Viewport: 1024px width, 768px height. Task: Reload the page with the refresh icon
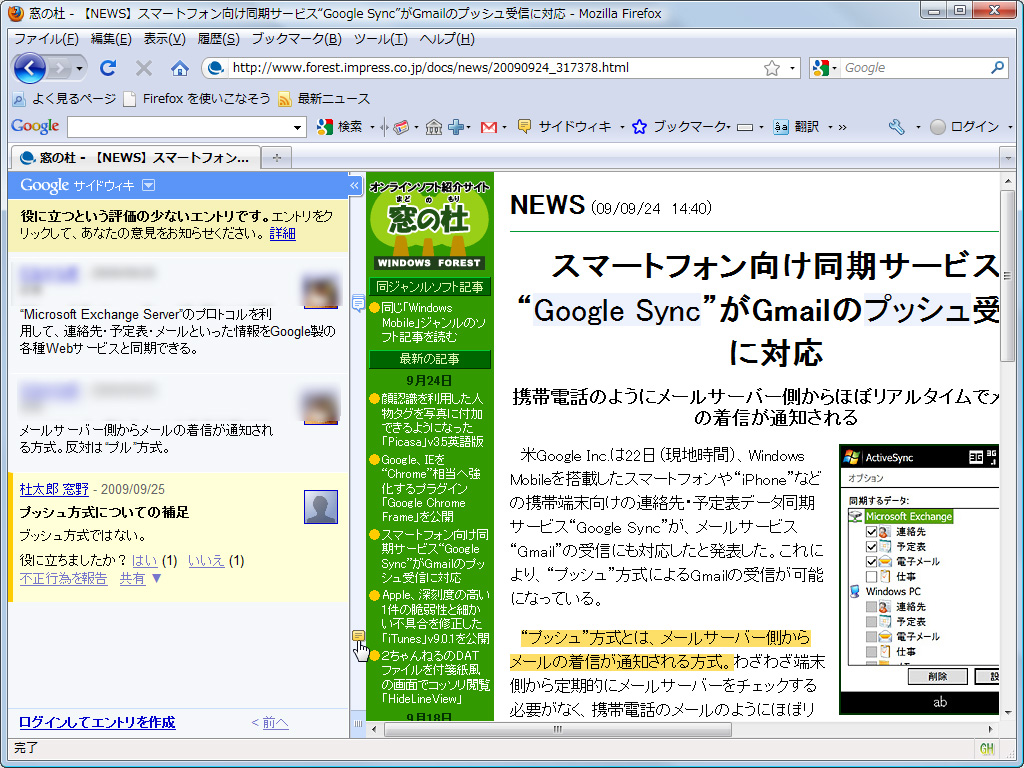(108, 68)
